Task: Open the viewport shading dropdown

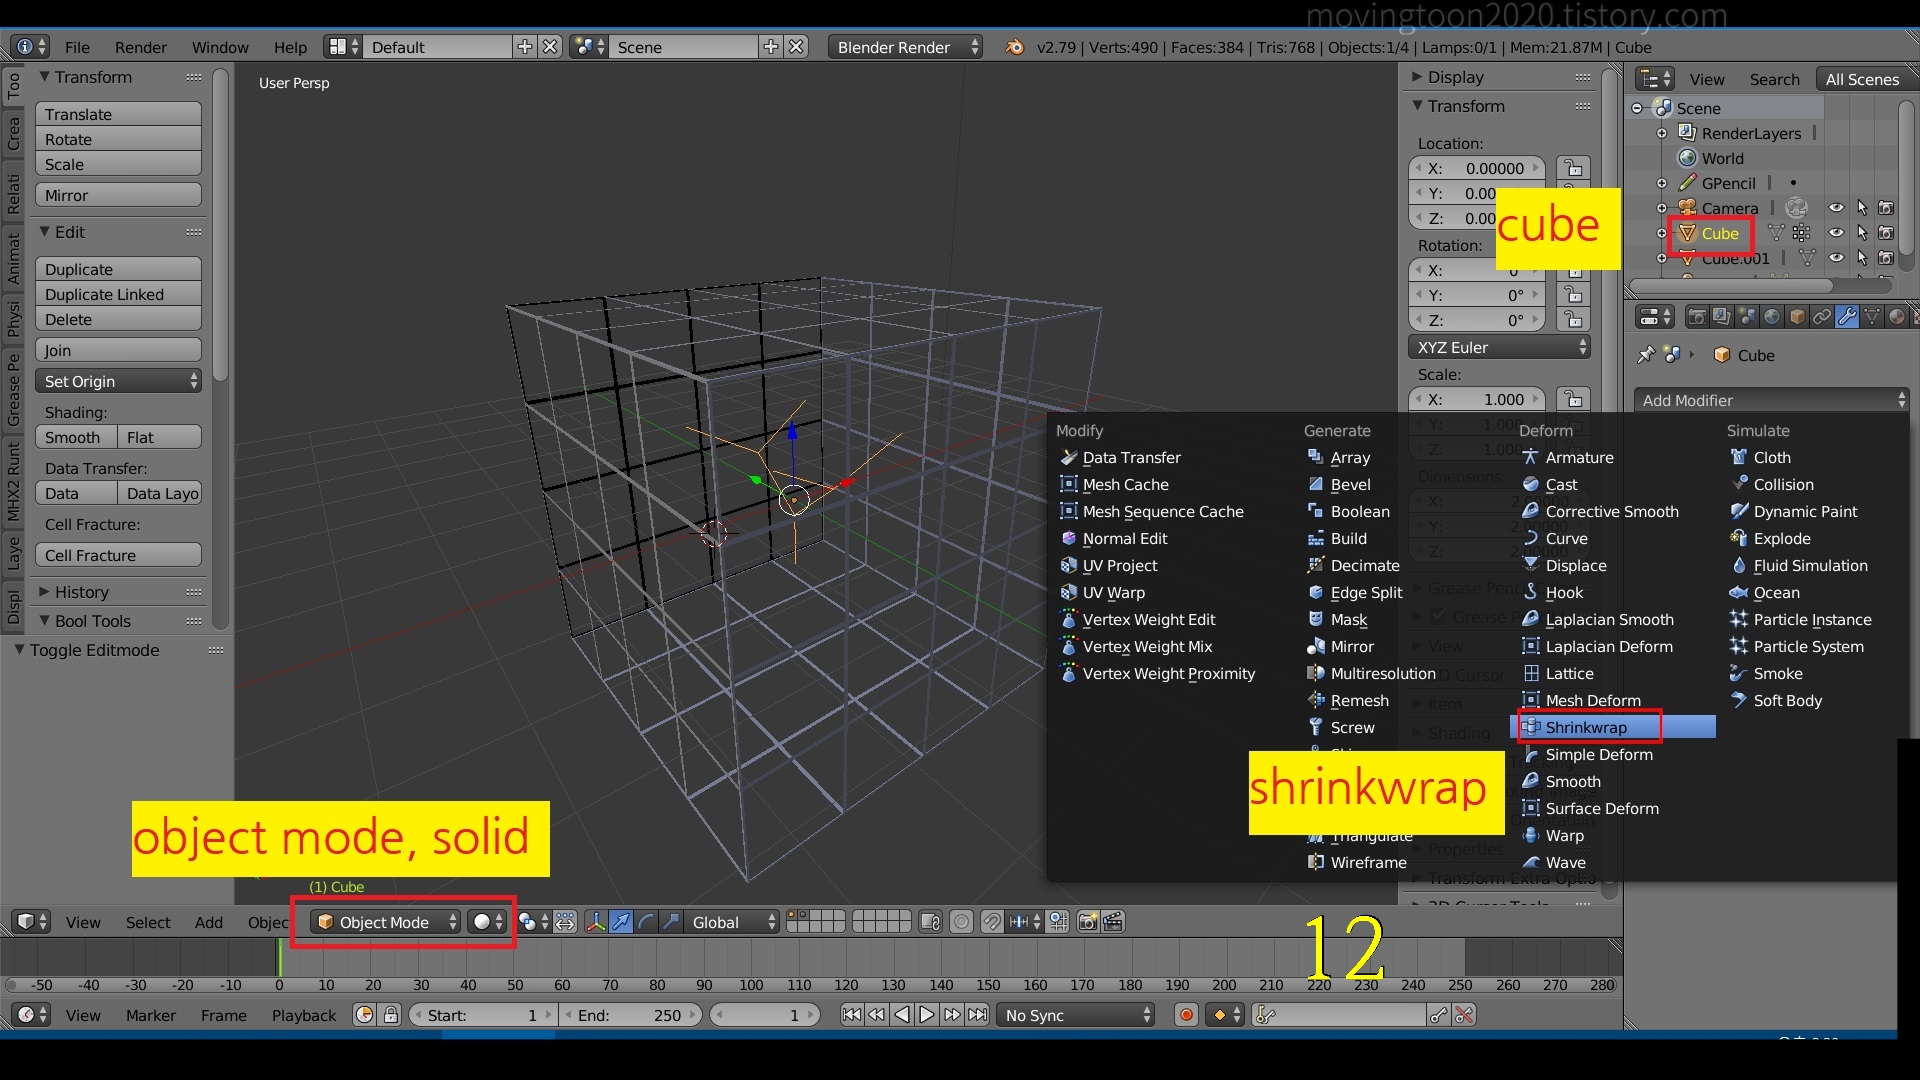Action: coord(488,922)
